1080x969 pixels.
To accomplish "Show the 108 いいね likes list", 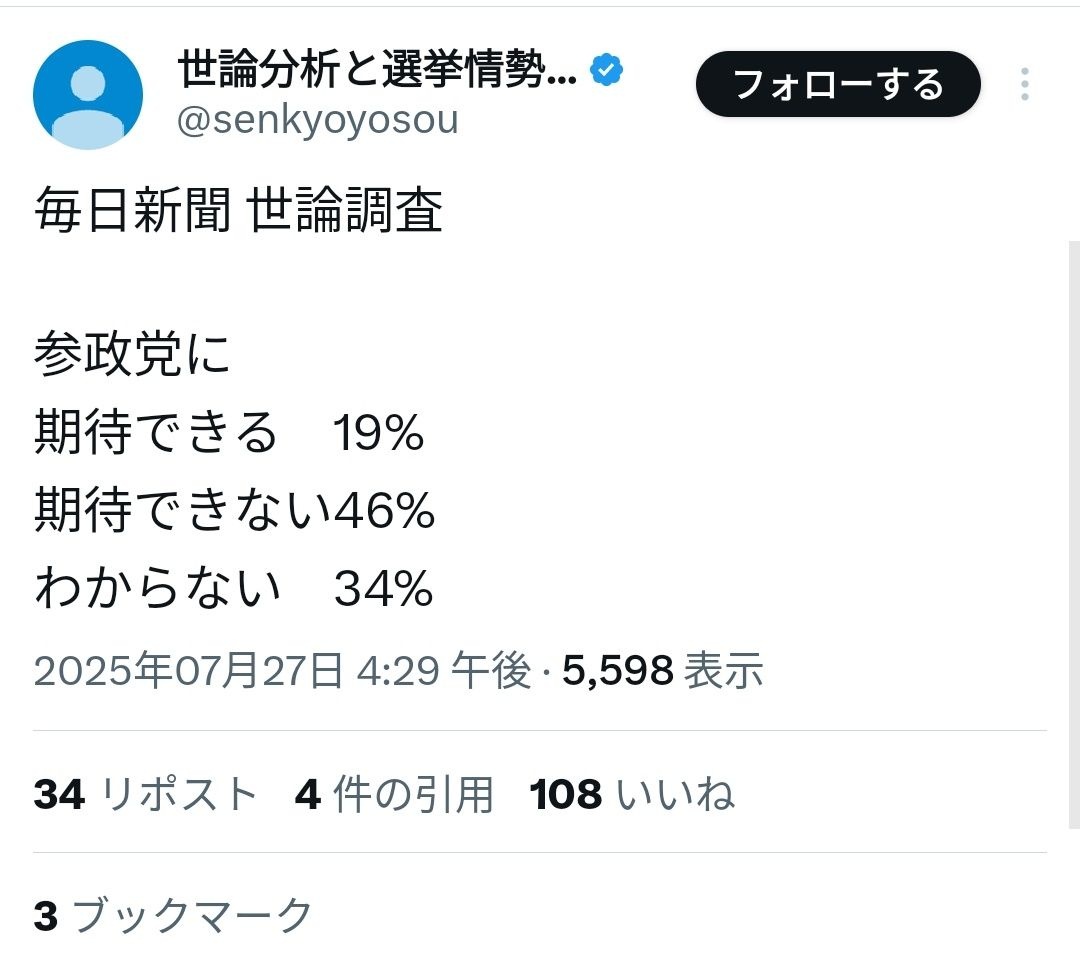I will point(632,795).
